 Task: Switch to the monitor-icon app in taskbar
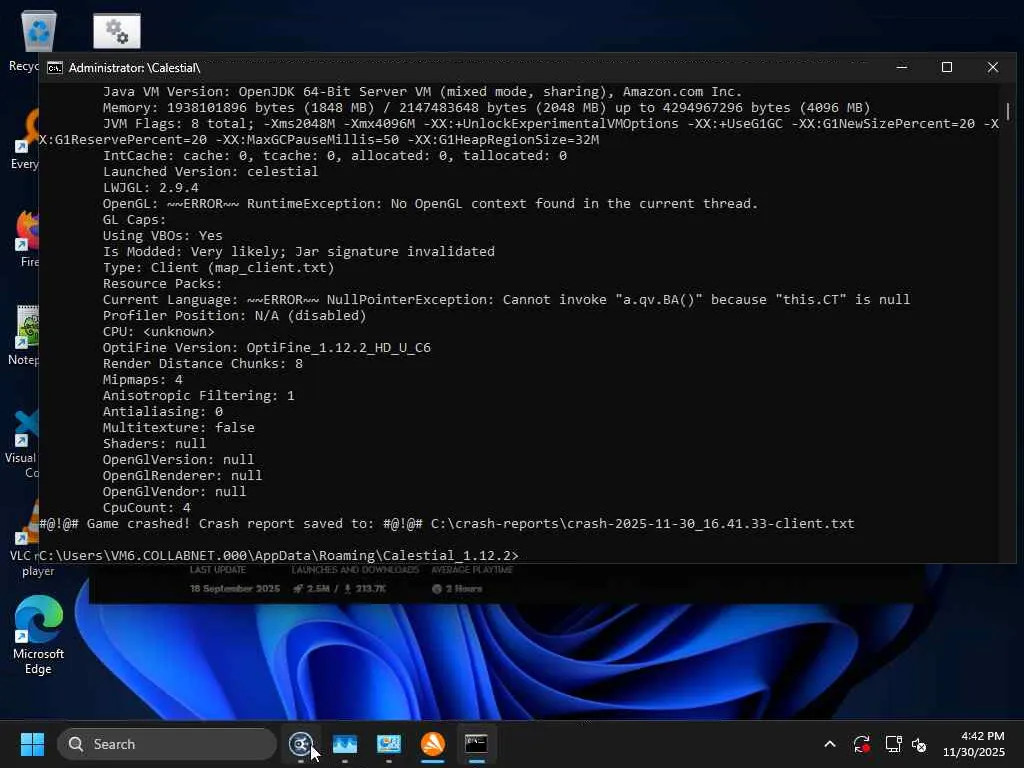pyautogui.click(x=389, y=744)
